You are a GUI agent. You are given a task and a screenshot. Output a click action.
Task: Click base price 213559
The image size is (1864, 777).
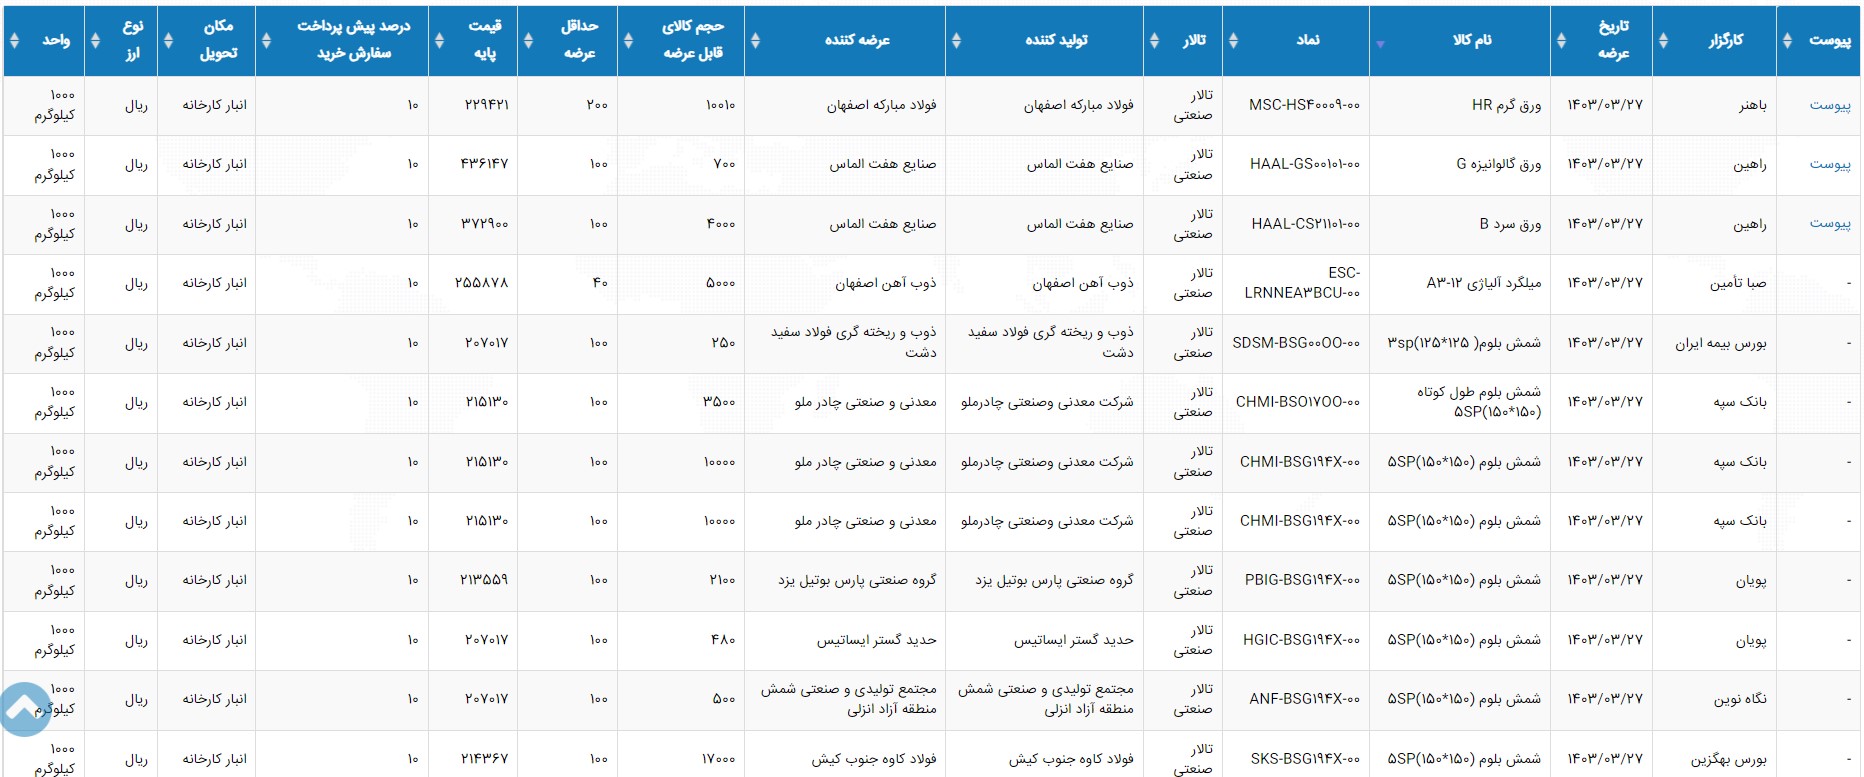tap(484, 580)
